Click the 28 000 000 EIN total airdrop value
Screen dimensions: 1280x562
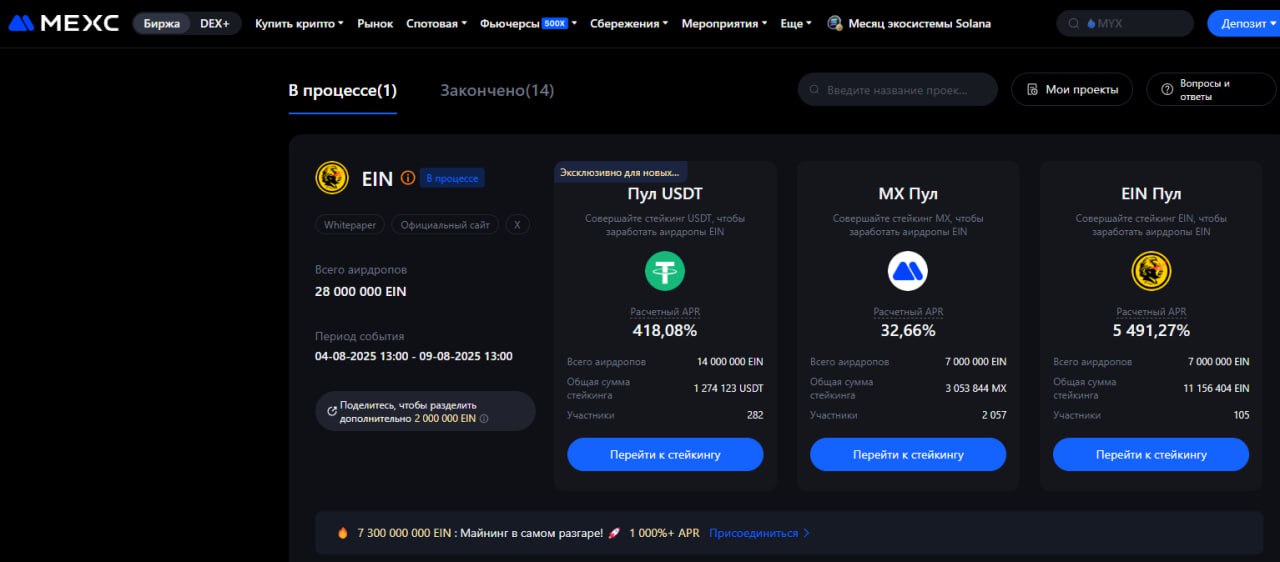pos(361,292)
